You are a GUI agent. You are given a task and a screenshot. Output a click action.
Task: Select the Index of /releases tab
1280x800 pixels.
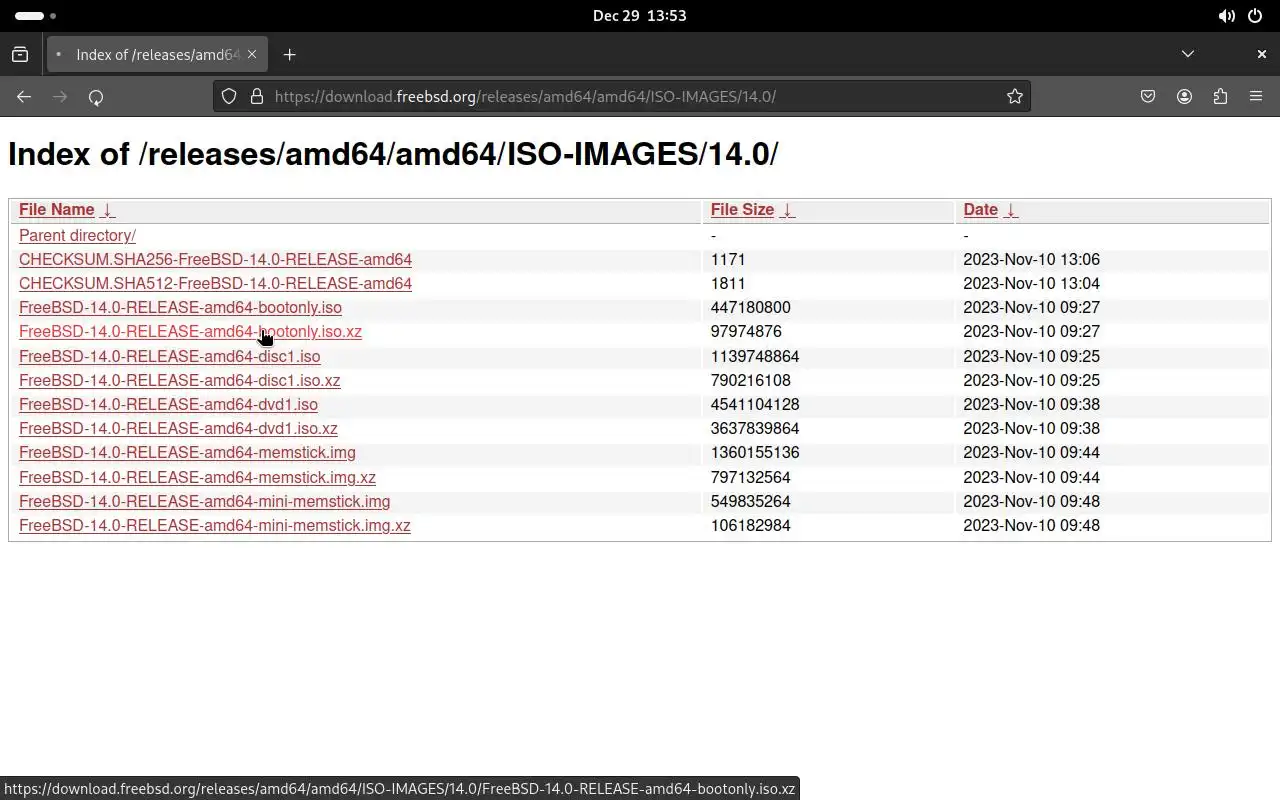click(157, 55)
